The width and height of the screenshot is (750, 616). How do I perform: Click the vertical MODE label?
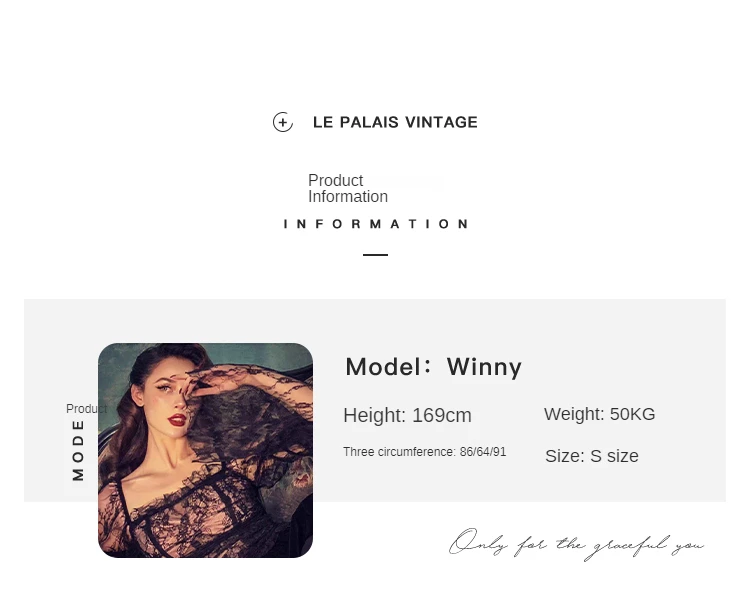tap(78, 450)
